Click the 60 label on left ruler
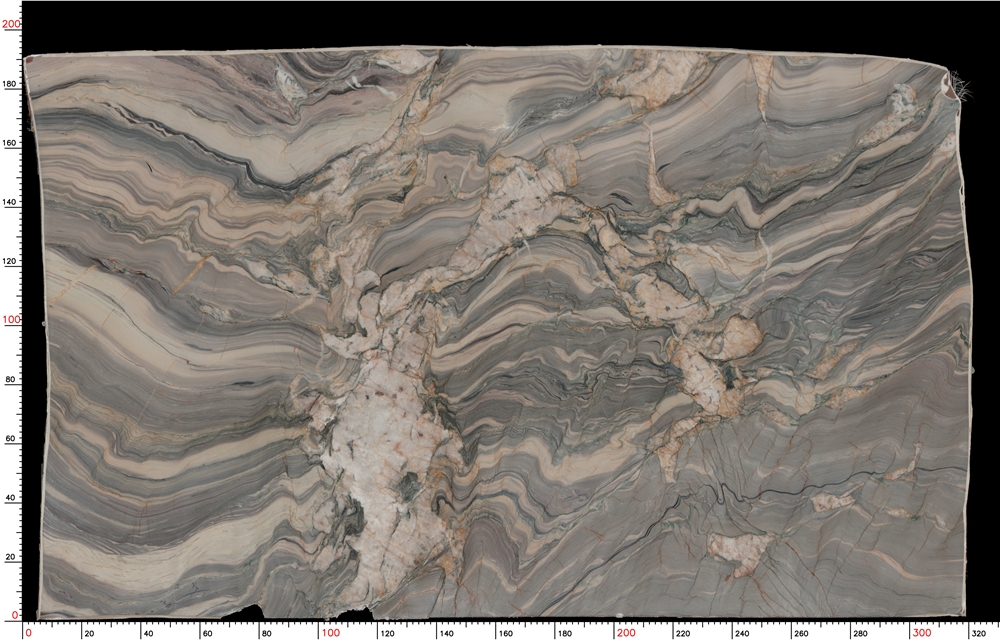Image resolution: width=1000 pixels, height=643 pixels. (11, 436)
